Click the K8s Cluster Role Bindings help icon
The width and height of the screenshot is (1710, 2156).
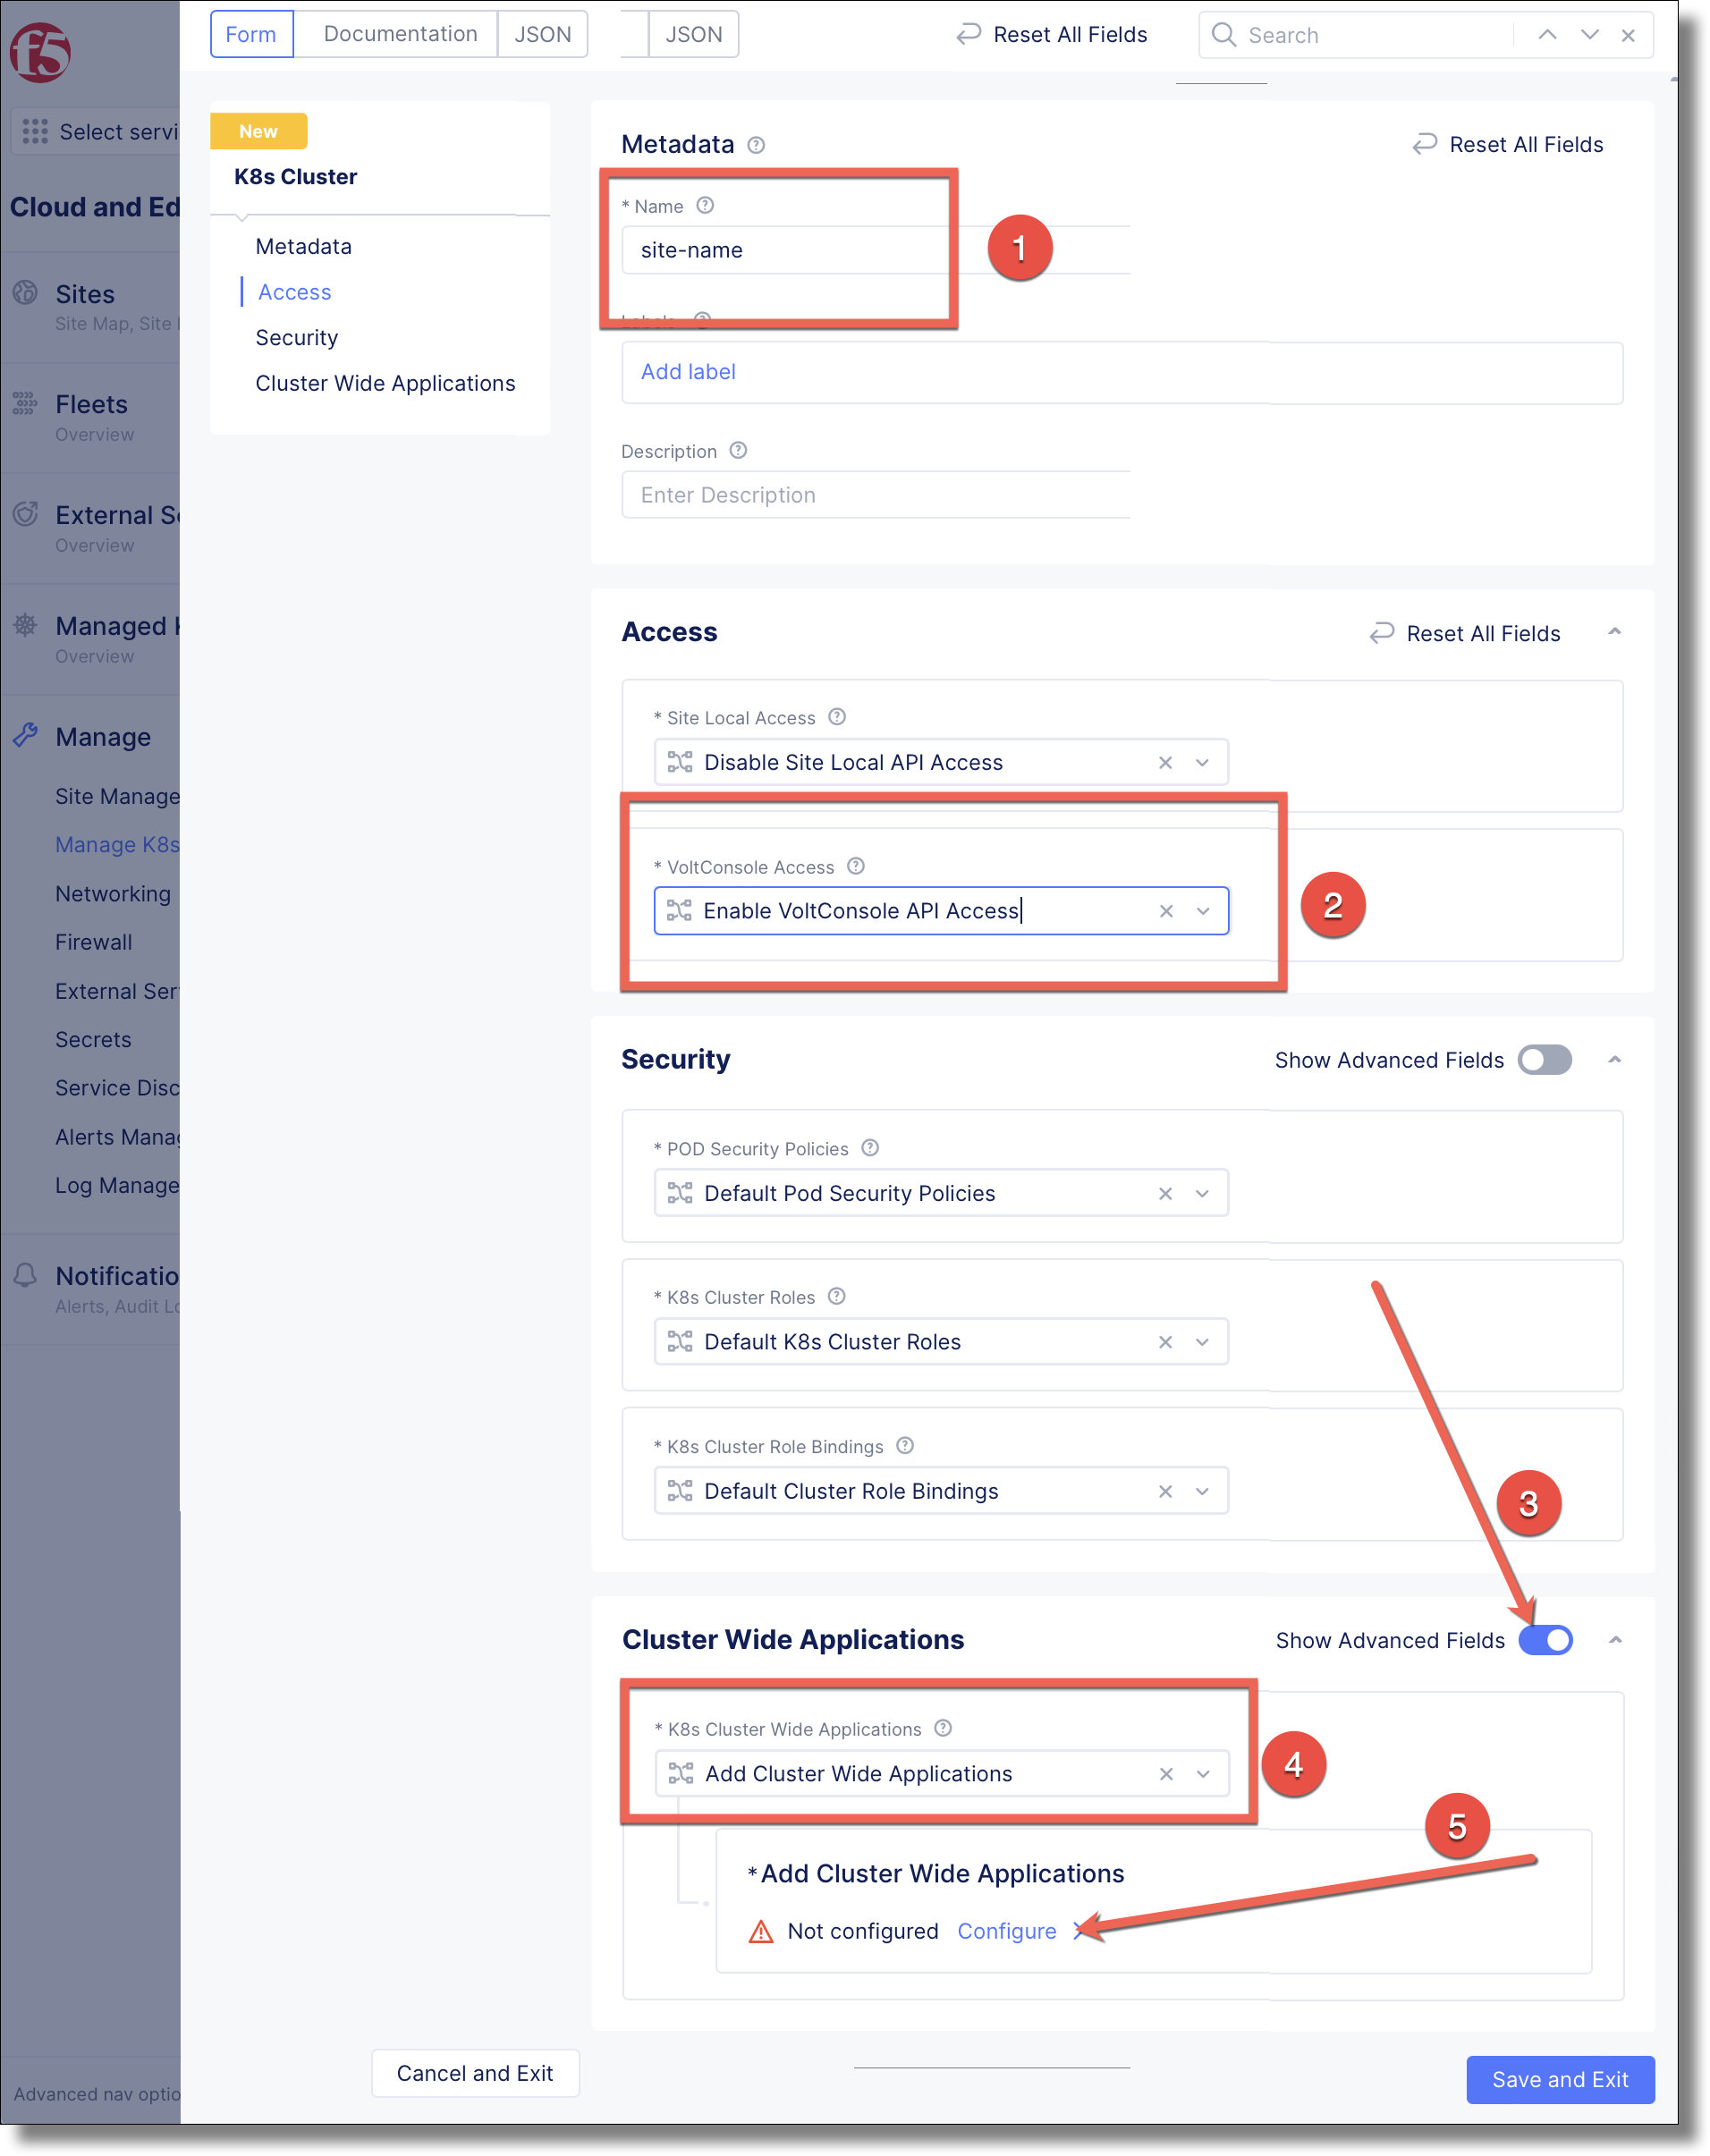(x=905, y=1445)
